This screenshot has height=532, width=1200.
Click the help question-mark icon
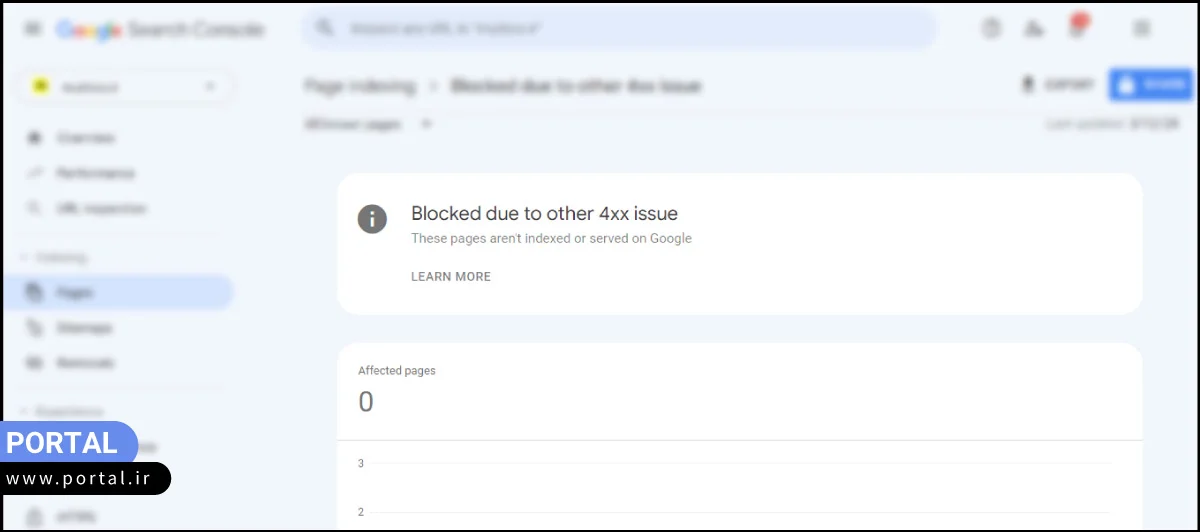tap(990, 29)
